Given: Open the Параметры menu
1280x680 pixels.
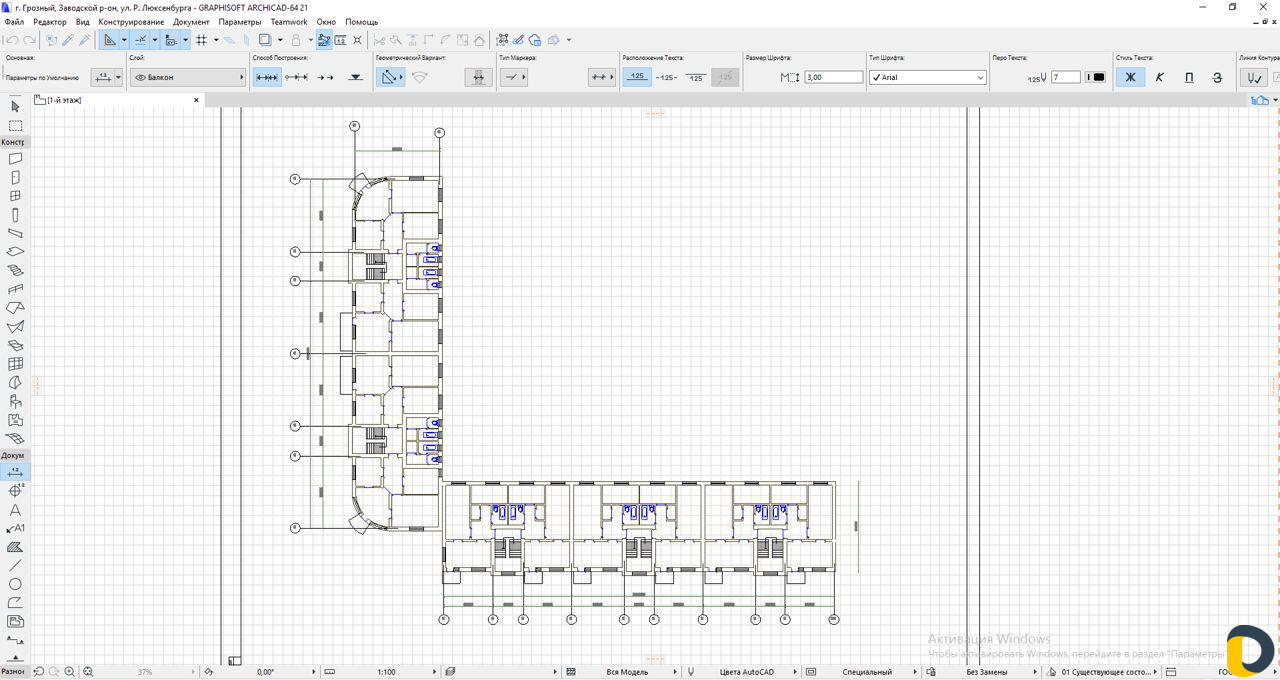Looking at the screenshot, I should pyautogui.click(x=240, y=21).
